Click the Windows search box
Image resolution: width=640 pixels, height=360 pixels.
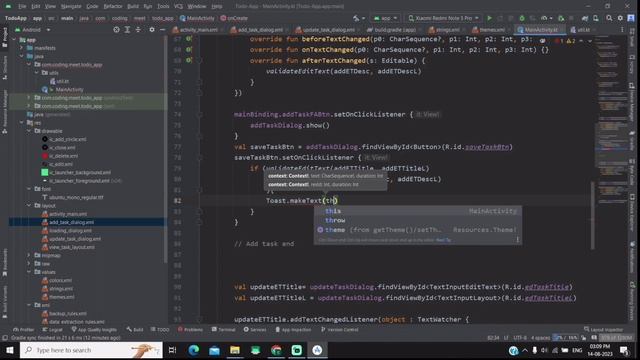click(x=91, y=350)
